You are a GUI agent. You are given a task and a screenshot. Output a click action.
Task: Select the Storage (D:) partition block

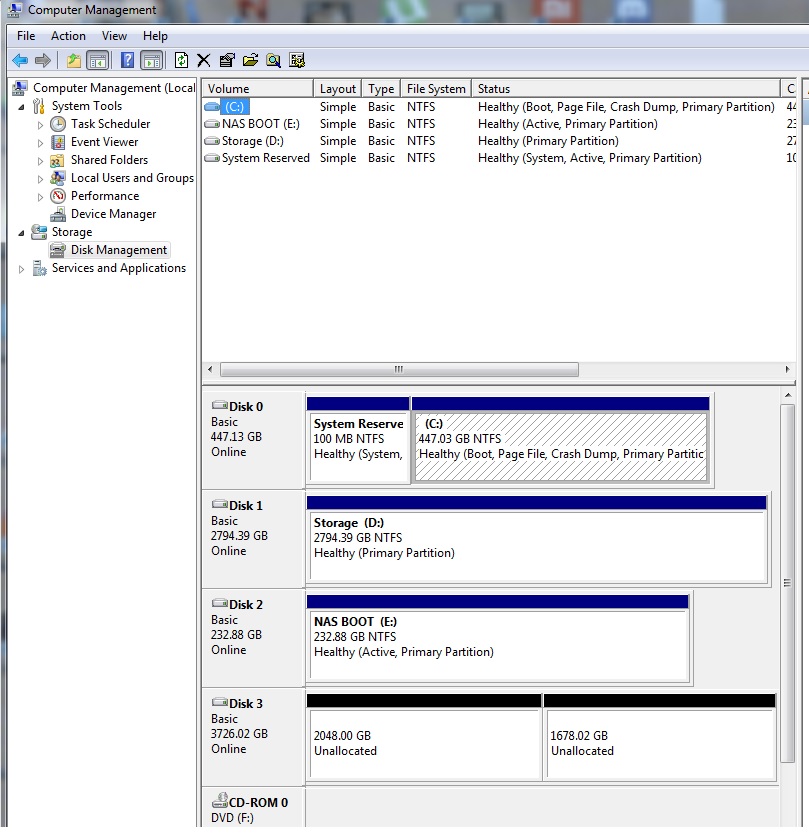[537, 538]
